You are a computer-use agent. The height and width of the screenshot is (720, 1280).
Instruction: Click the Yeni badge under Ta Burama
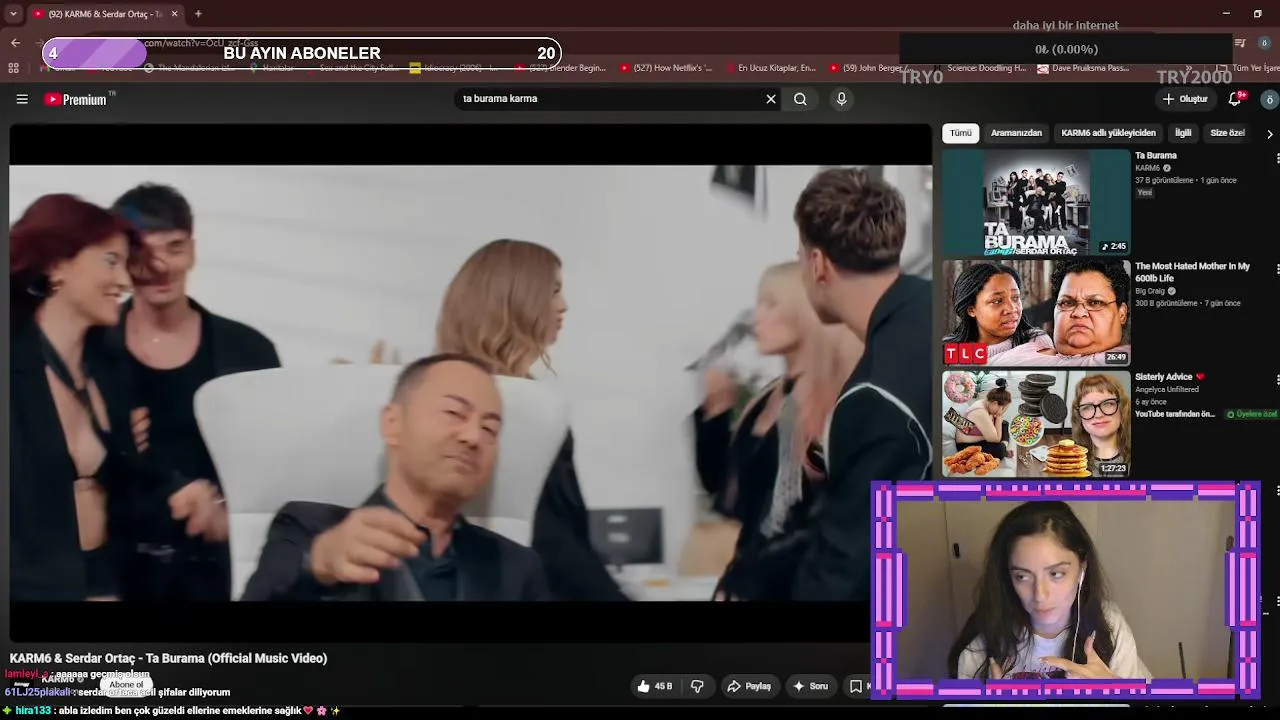tap(1145, 193)
